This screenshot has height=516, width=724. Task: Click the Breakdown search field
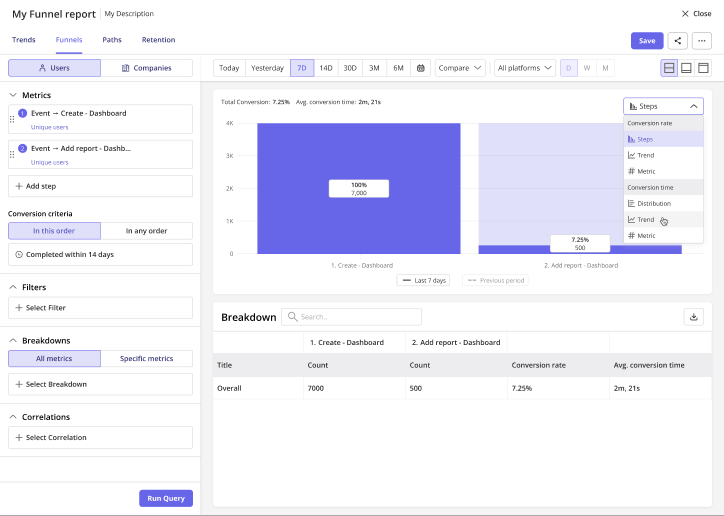click(x=351, y=317)
